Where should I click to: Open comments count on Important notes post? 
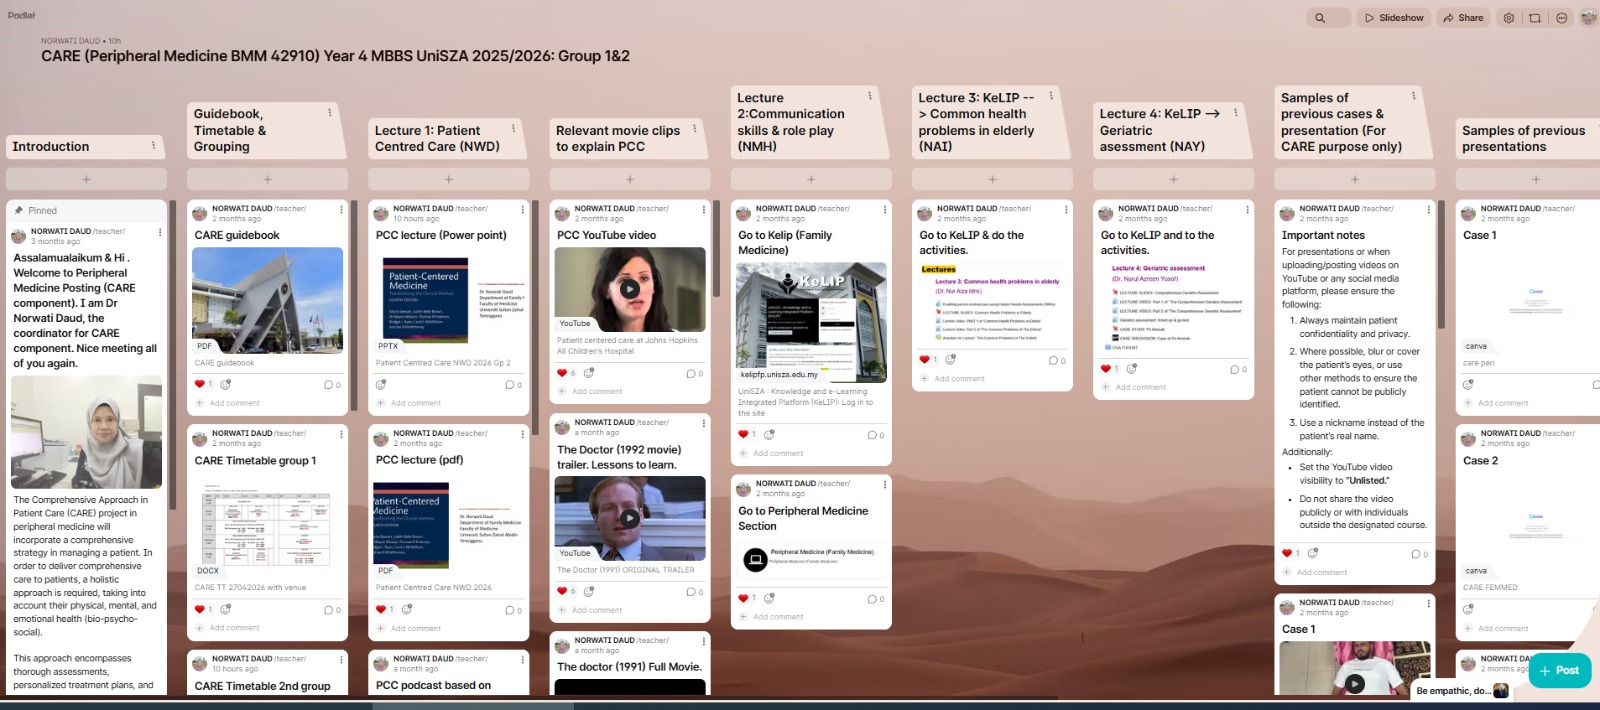(x=1419, y=554)
